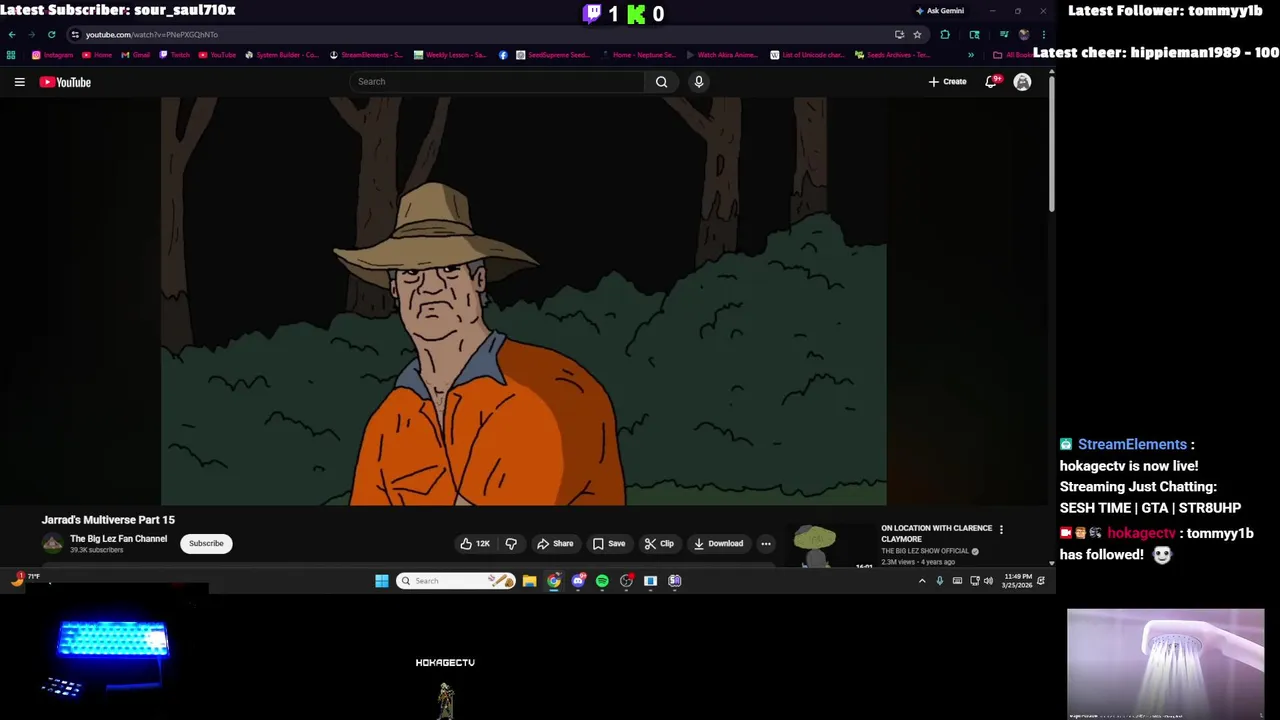The width and height of the screenshot is (1280, 720).
Task: Open The Big Lez Fan Channel name link
Action: [118, 539]
